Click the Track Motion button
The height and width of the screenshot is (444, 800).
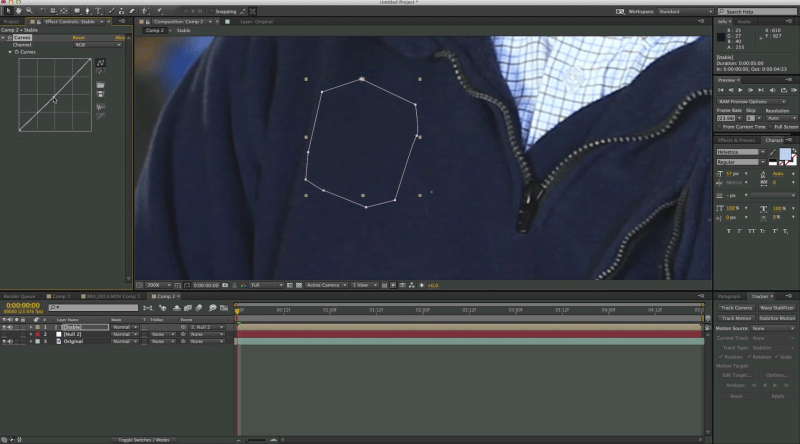tap(736, 318)
